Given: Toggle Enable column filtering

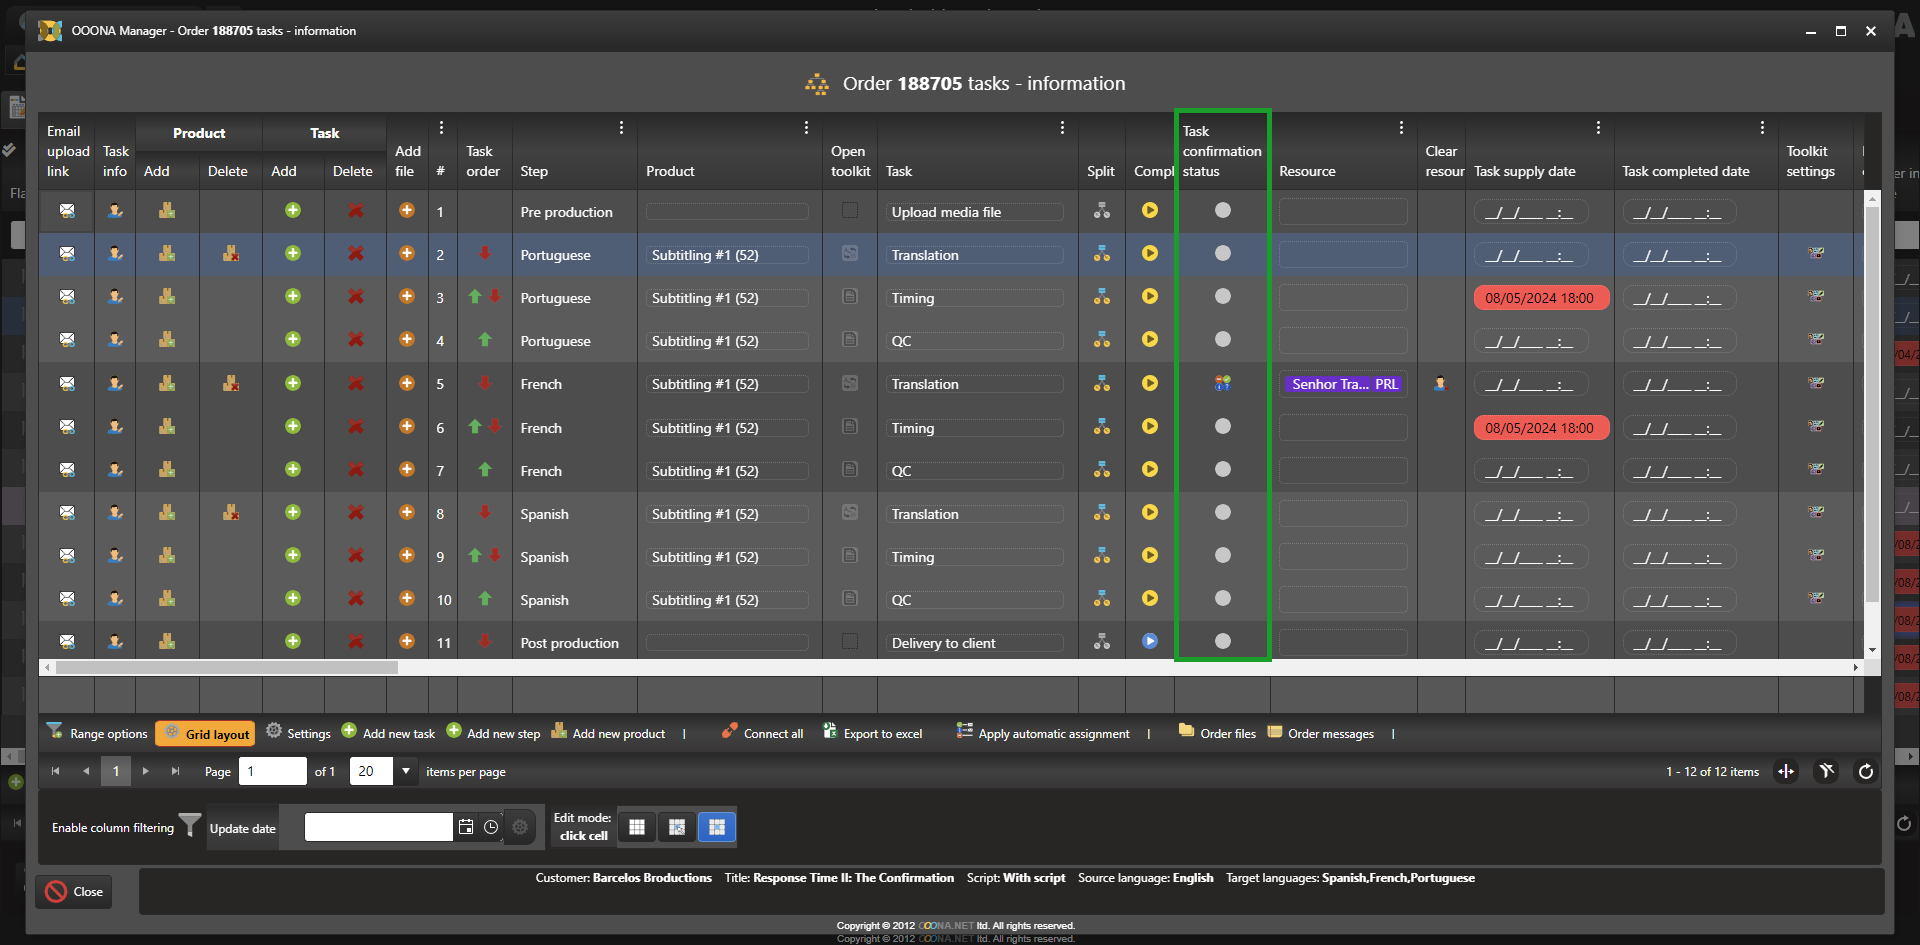Looking at the screenshot, I should 189,826.
